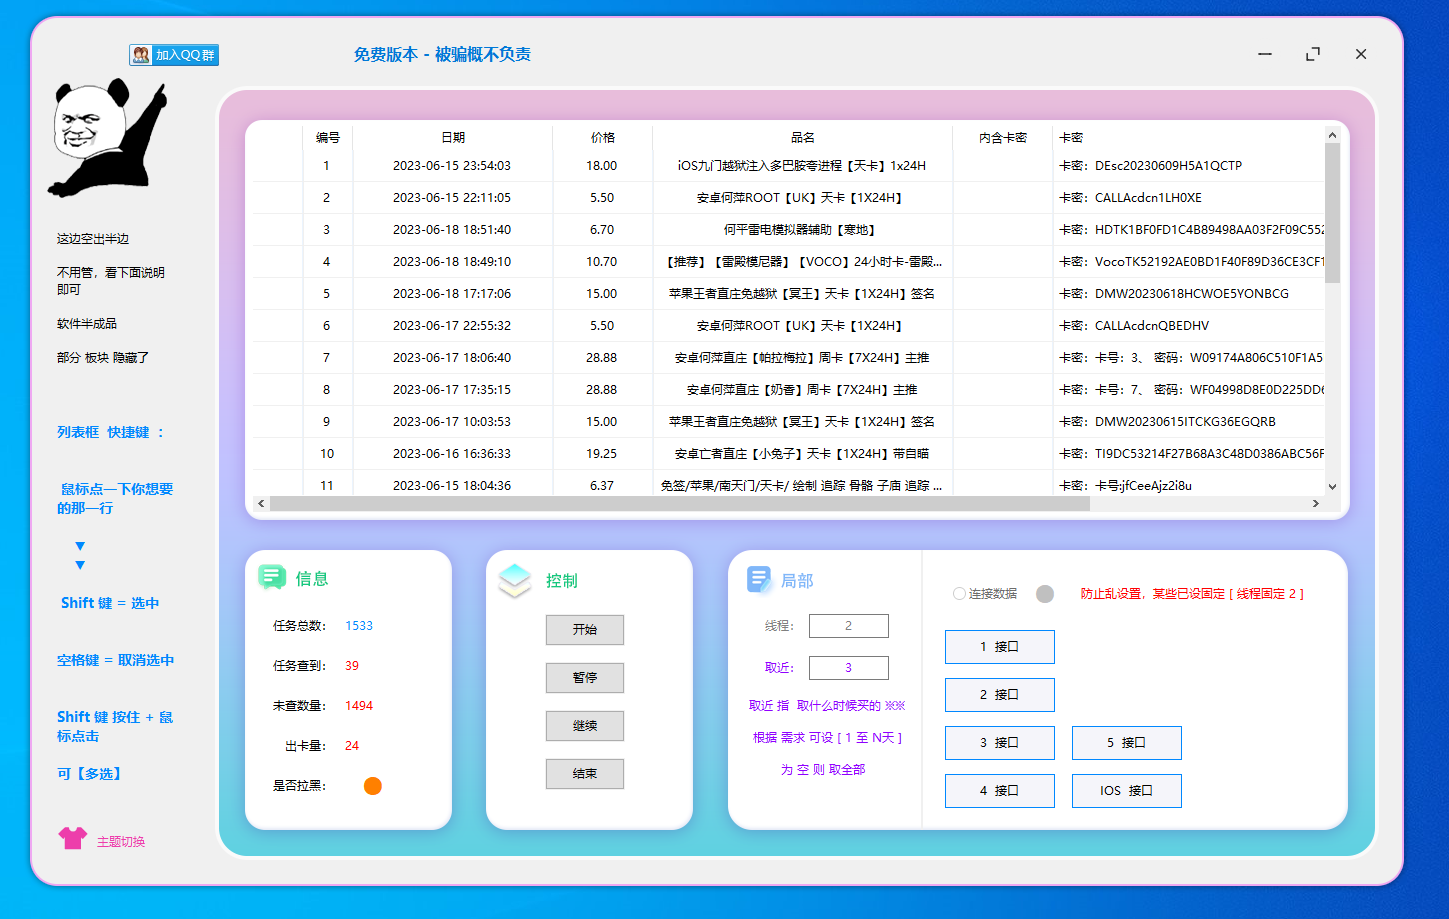Click the panda meme avatar image
1449x919 pixels.
coord(107,139)
